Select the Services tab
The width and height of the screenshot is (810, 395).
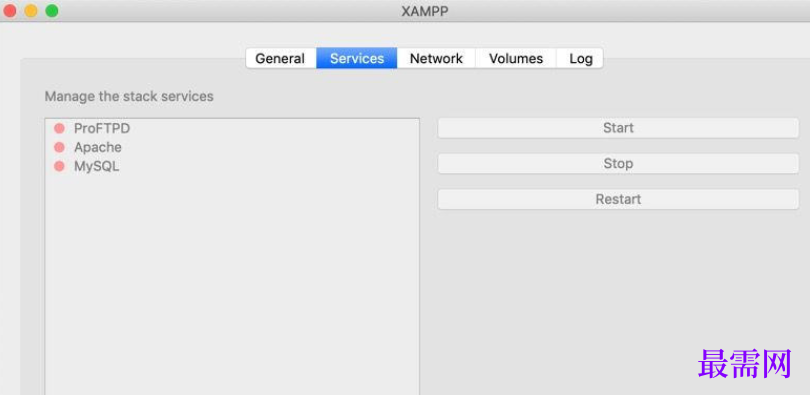point(357,58)
